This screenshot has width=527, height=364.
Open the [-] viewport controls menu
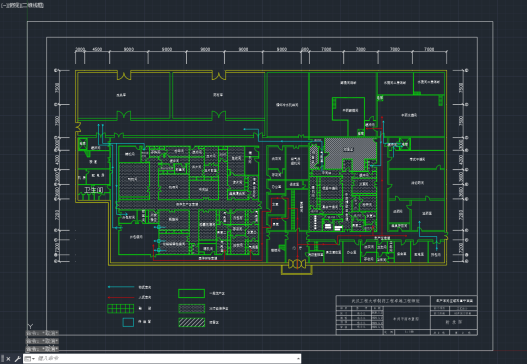pos(3,5)
